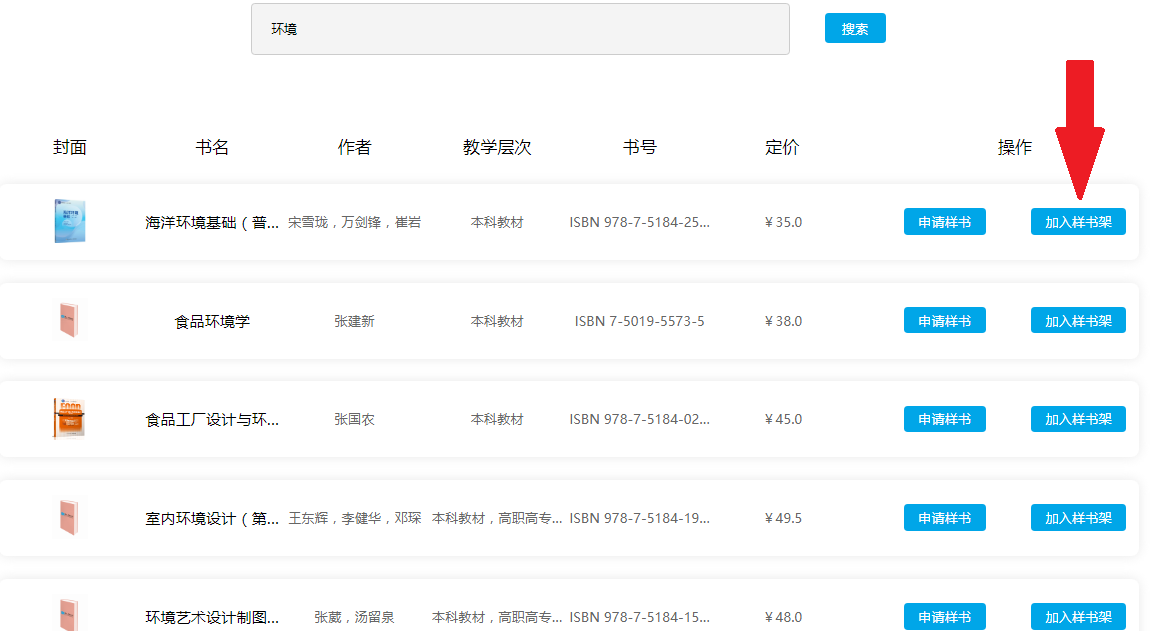Open the 食品环境学 book title

pos(212,321)
